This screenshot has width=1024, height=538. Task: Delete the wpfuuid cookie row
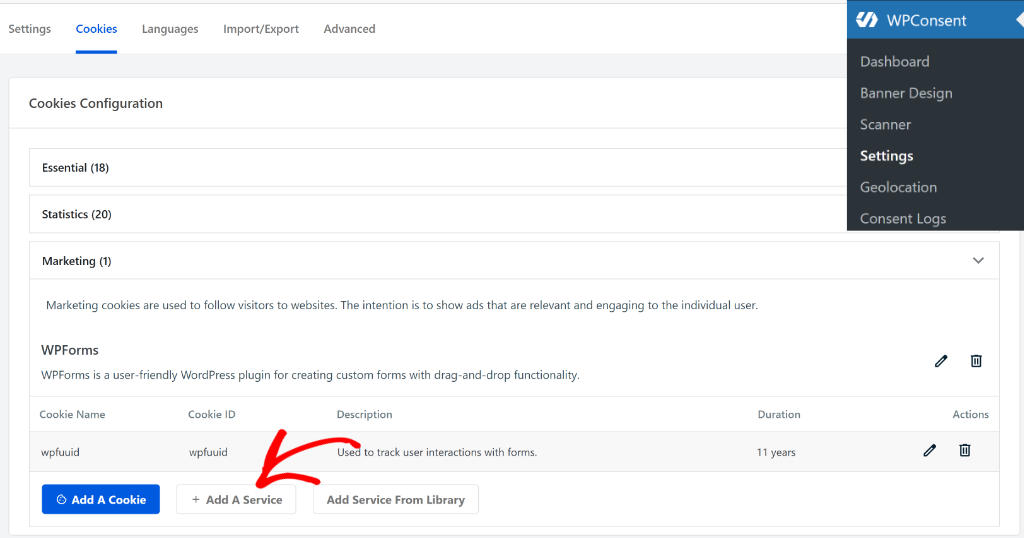[x=965, y=451]
